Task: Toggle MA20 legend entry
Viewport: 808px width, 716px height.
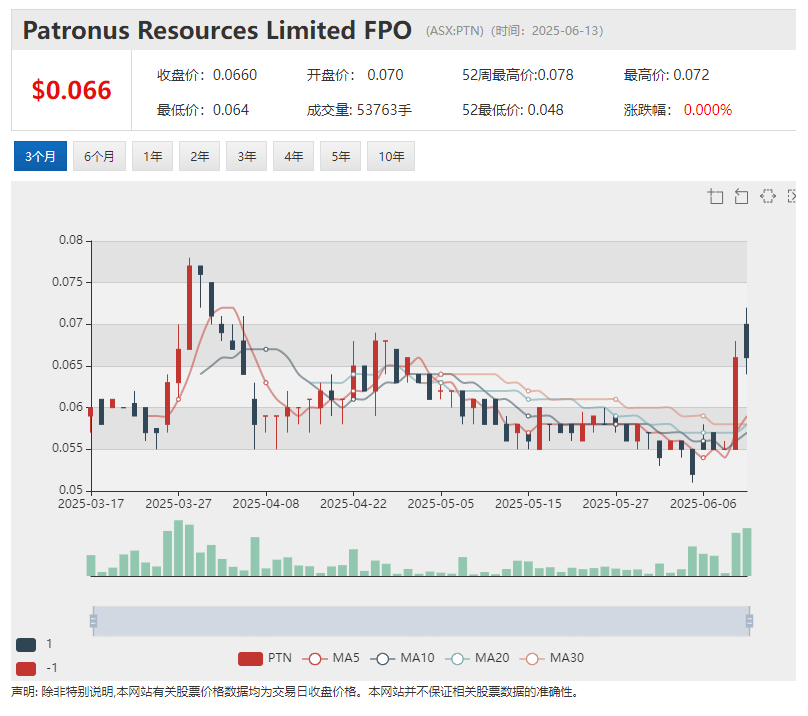Action: [477, 658]
